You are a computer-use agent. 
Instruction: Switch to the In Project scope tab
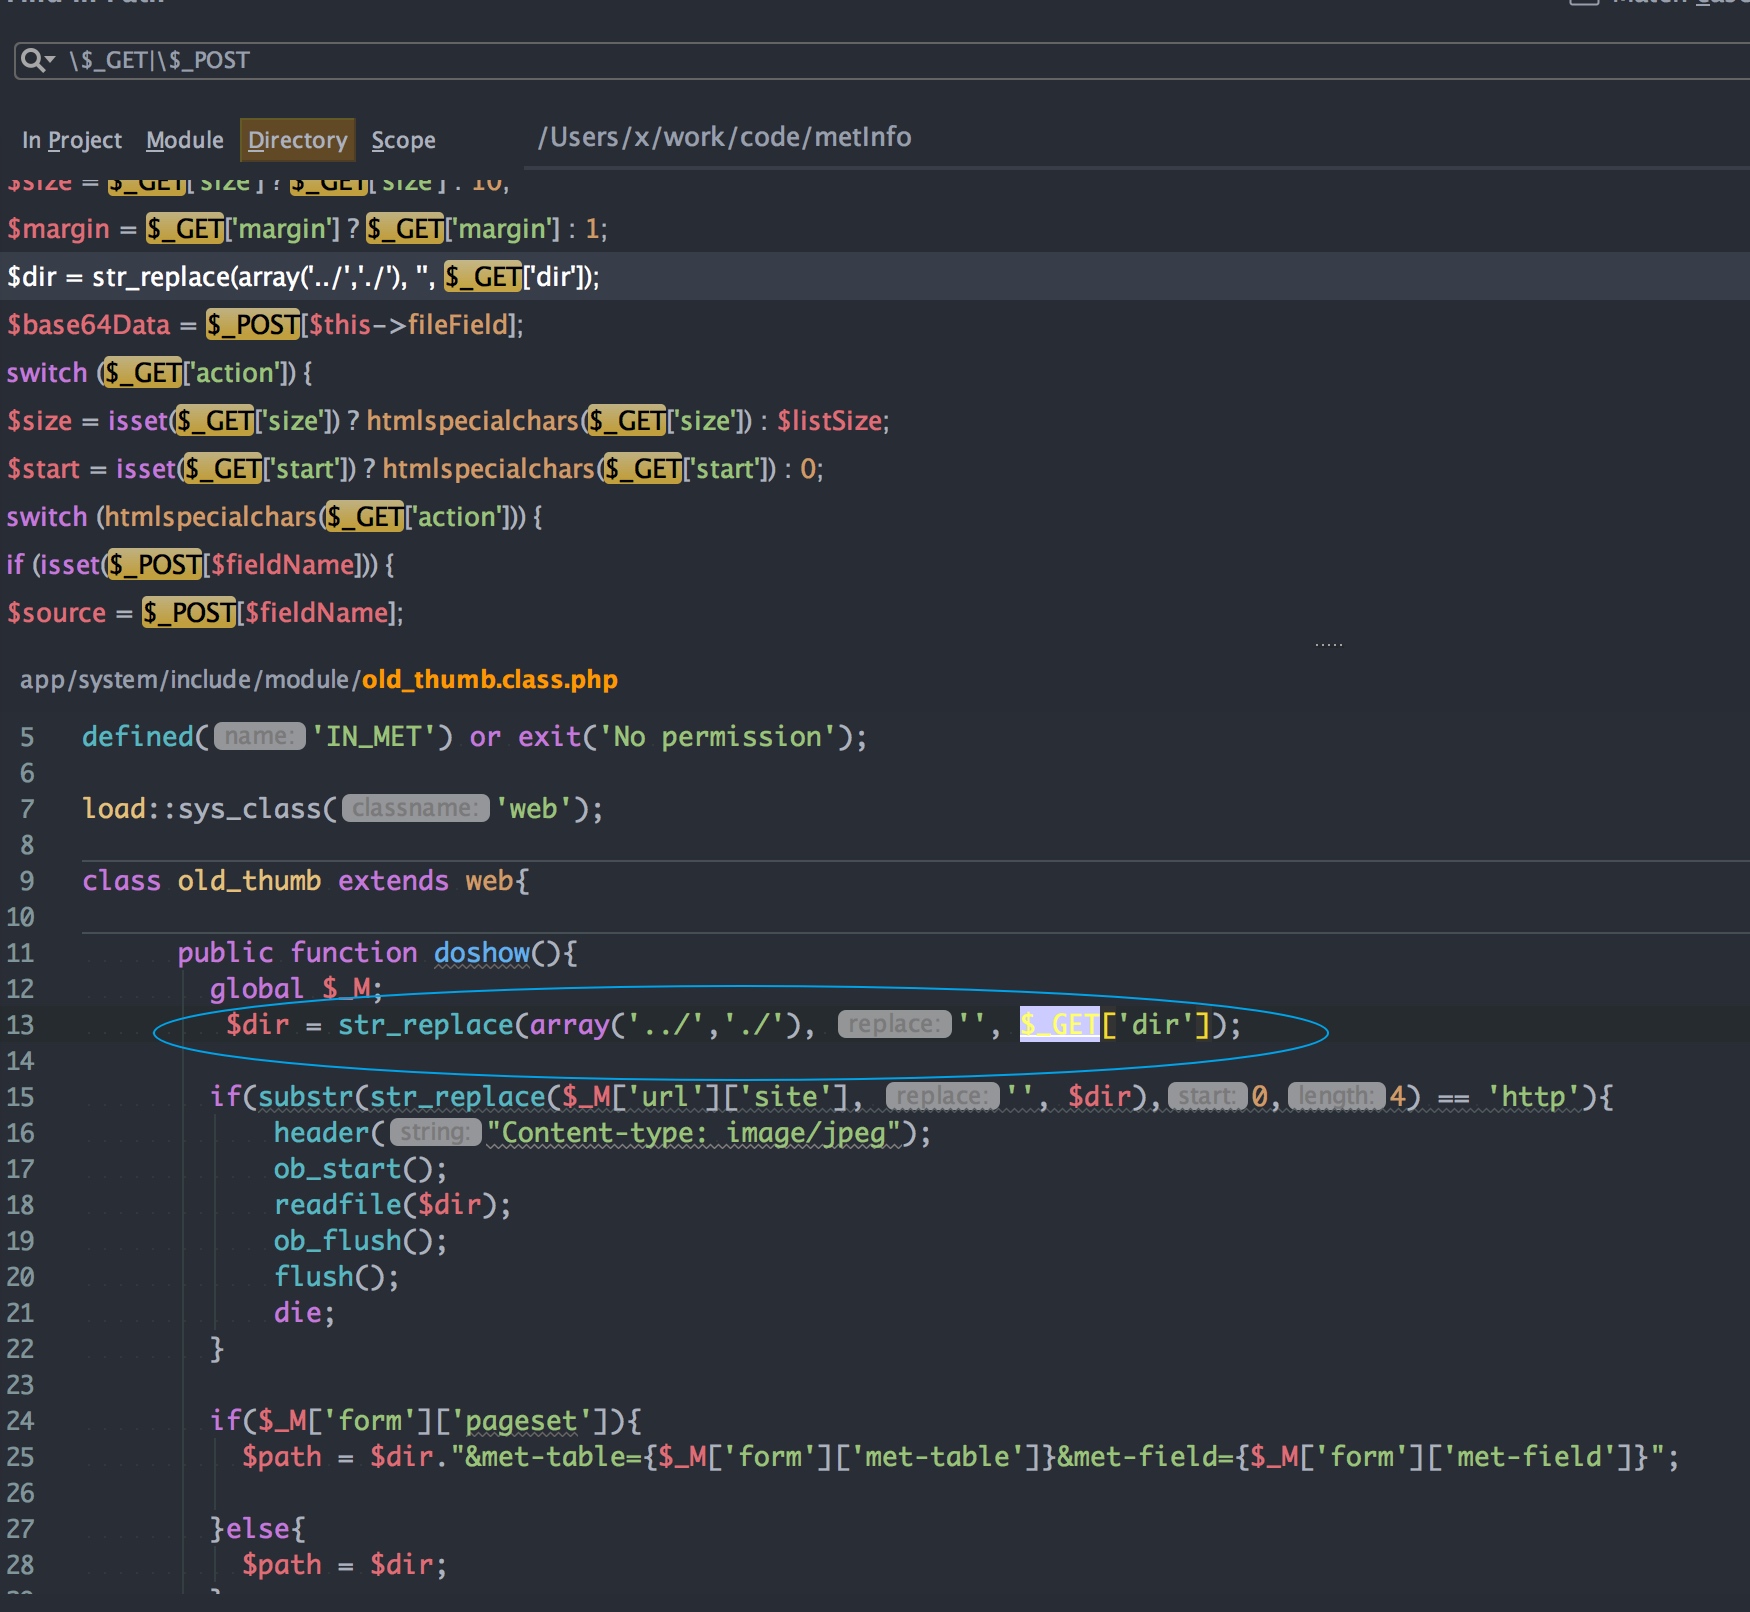71,140
